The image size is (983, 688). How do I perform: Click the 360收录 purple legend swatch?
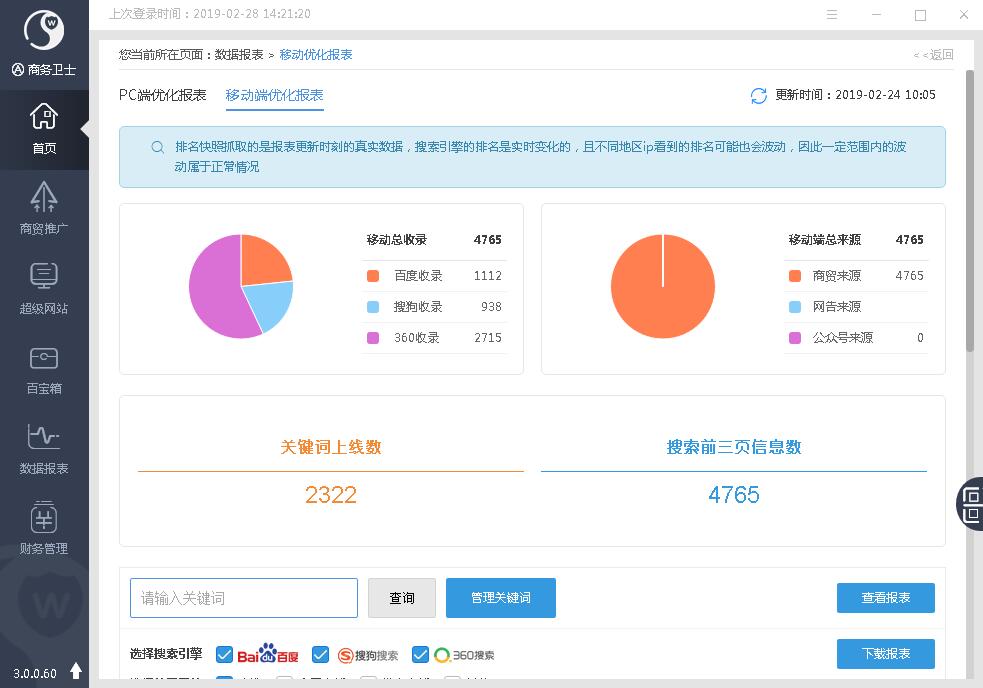pyautogui.click(x=373, y=338)
